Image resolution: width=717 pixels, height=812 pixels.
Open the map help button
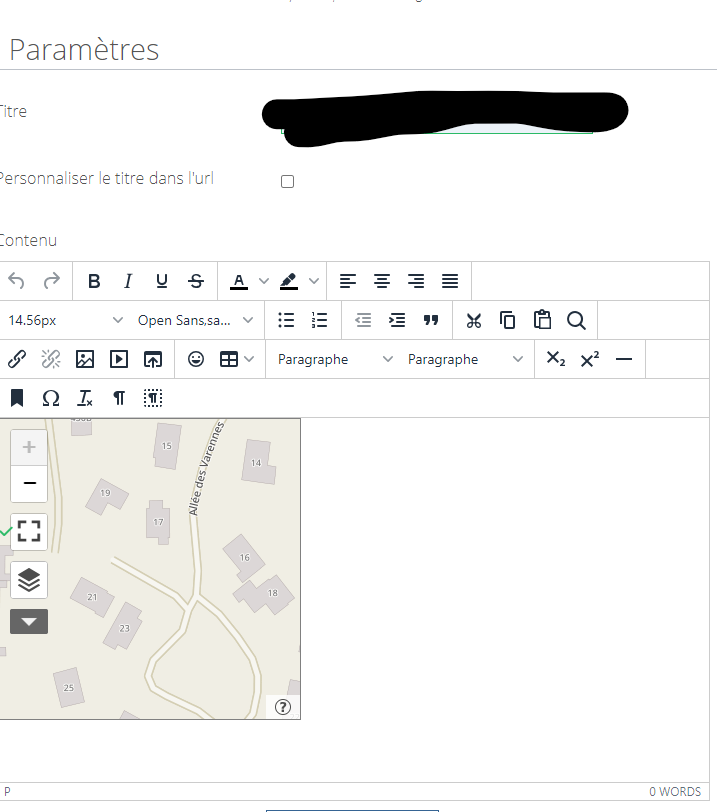283,707
